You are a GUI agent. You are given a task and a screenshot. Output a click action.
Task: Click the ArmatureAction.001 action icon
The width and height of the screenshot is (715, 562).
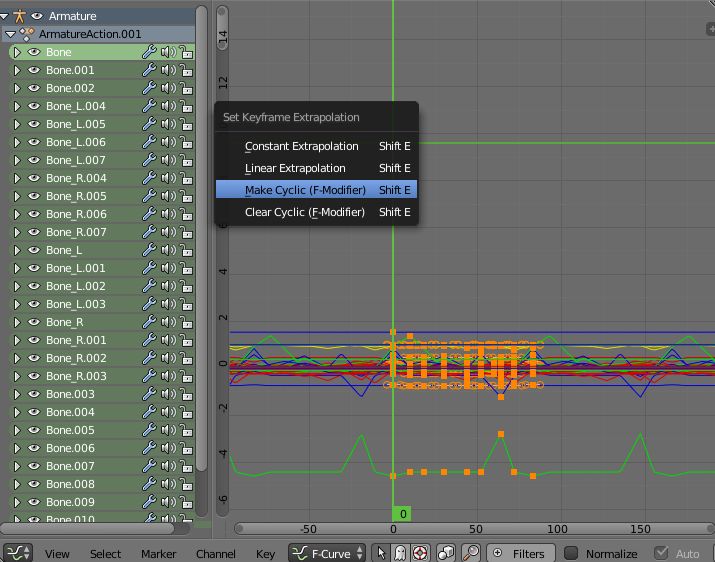point(27,34)
